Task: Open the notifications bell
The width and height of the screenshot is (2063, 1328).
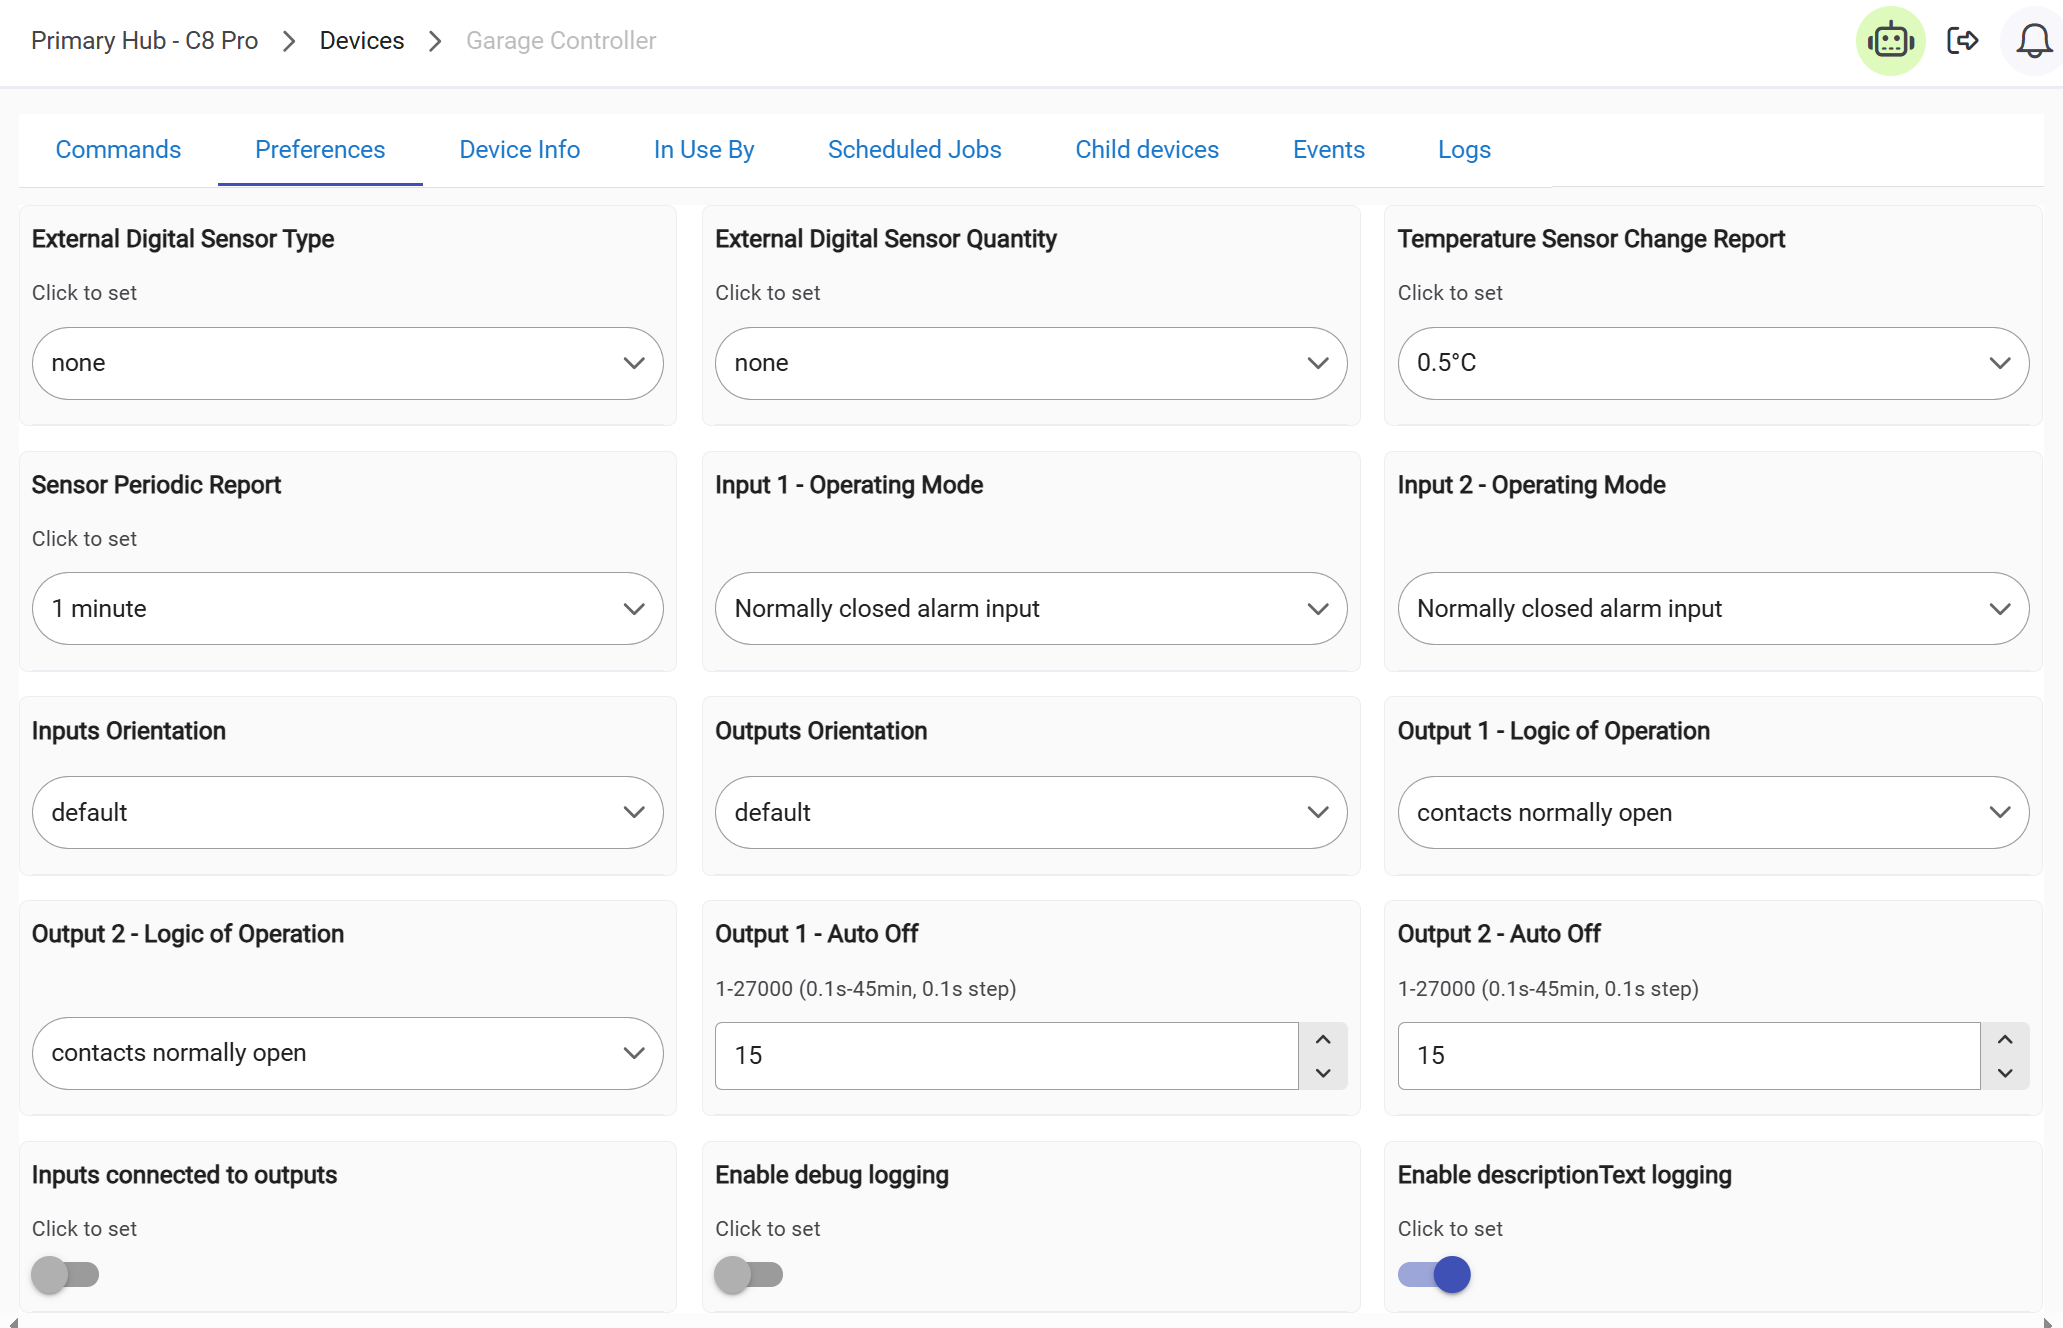Action: (x=2033, y=41)
